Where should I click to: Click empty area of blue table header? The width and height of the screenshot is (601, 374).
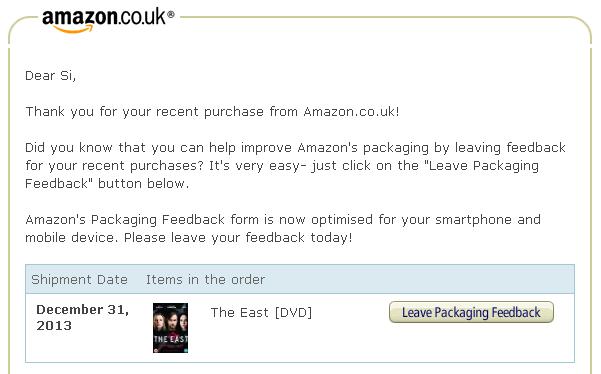pos(418,279)
